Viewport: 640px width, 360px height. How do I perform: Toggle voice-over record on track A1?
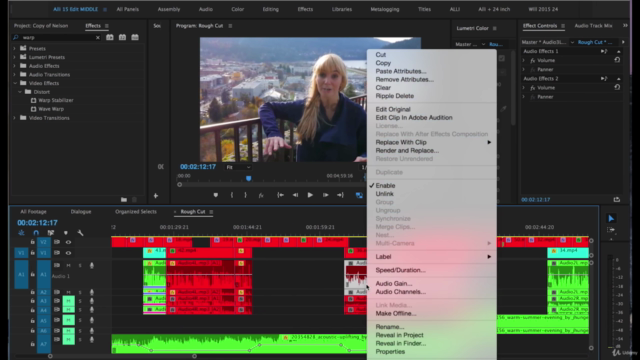[x=92, y=265]
